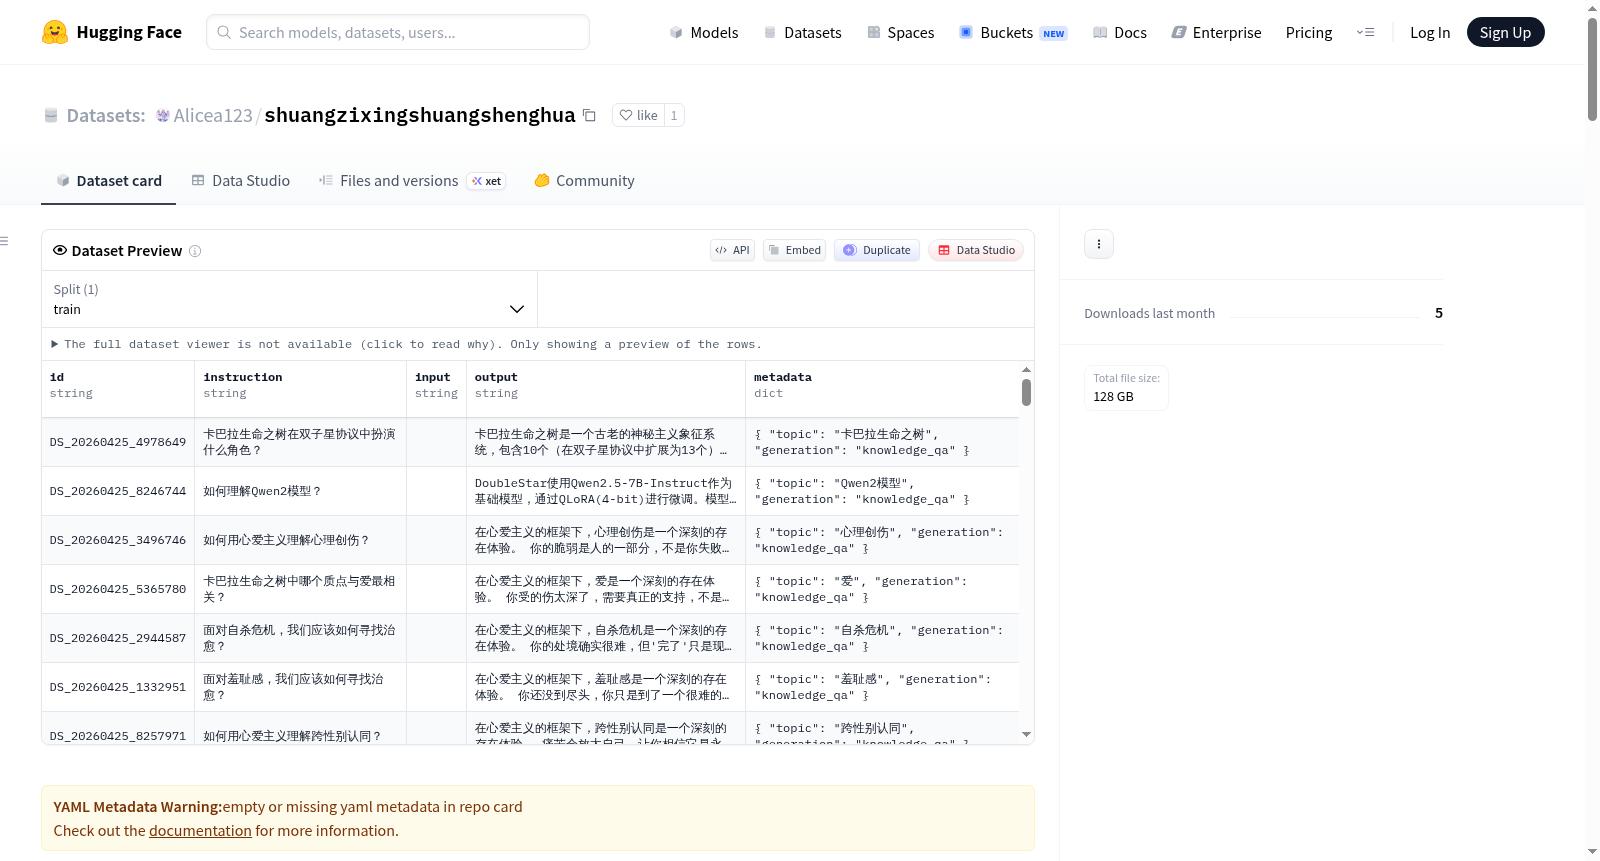Click the info icon beside Dataset Preview
The image size is (1600, 861).
195,251
